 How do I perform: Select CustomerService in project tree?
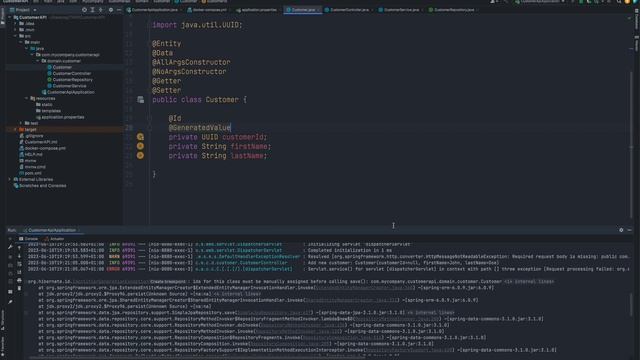(67, 86)
